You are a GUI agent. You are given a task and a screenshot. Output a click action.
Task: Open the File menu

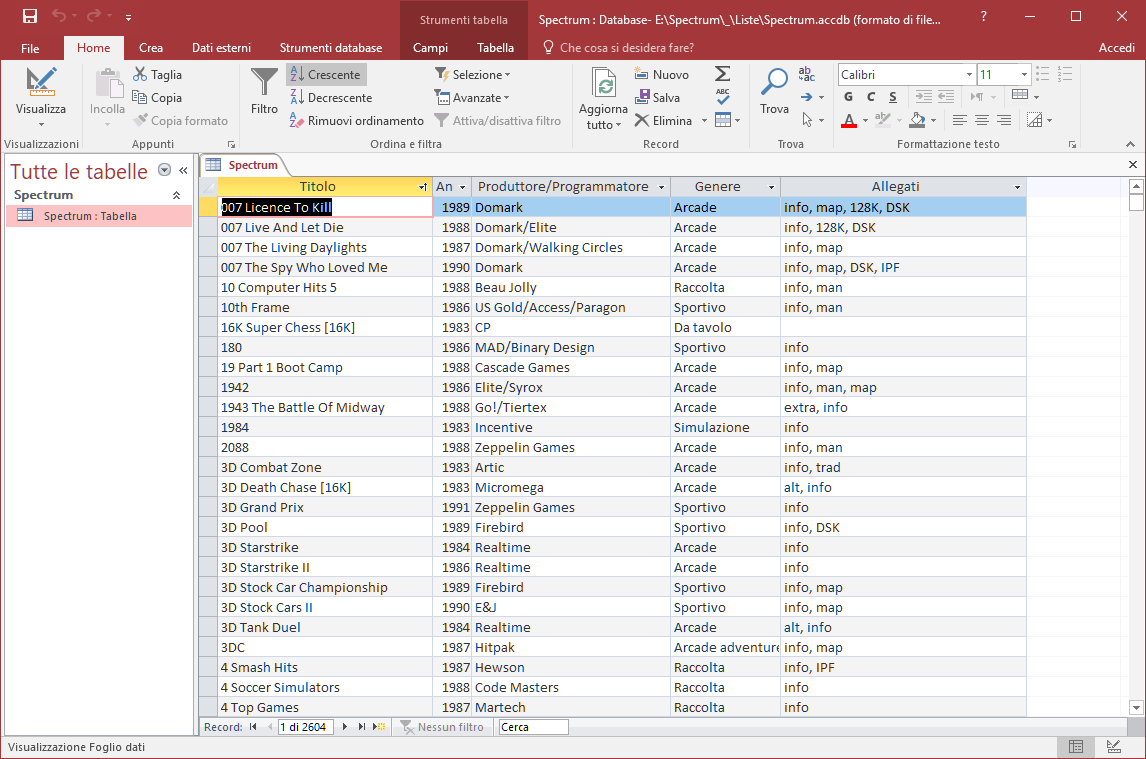pos(30,48)
